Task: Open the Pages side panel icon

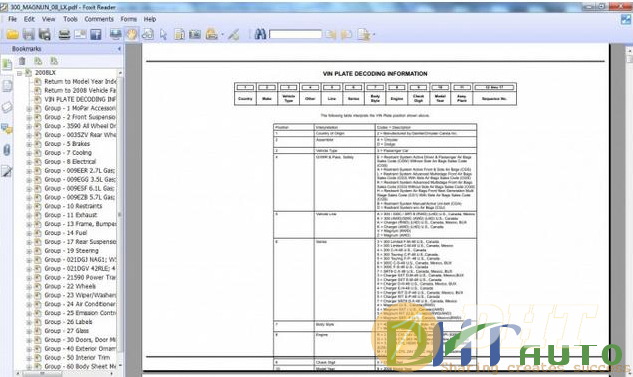Action: point(7,86)
